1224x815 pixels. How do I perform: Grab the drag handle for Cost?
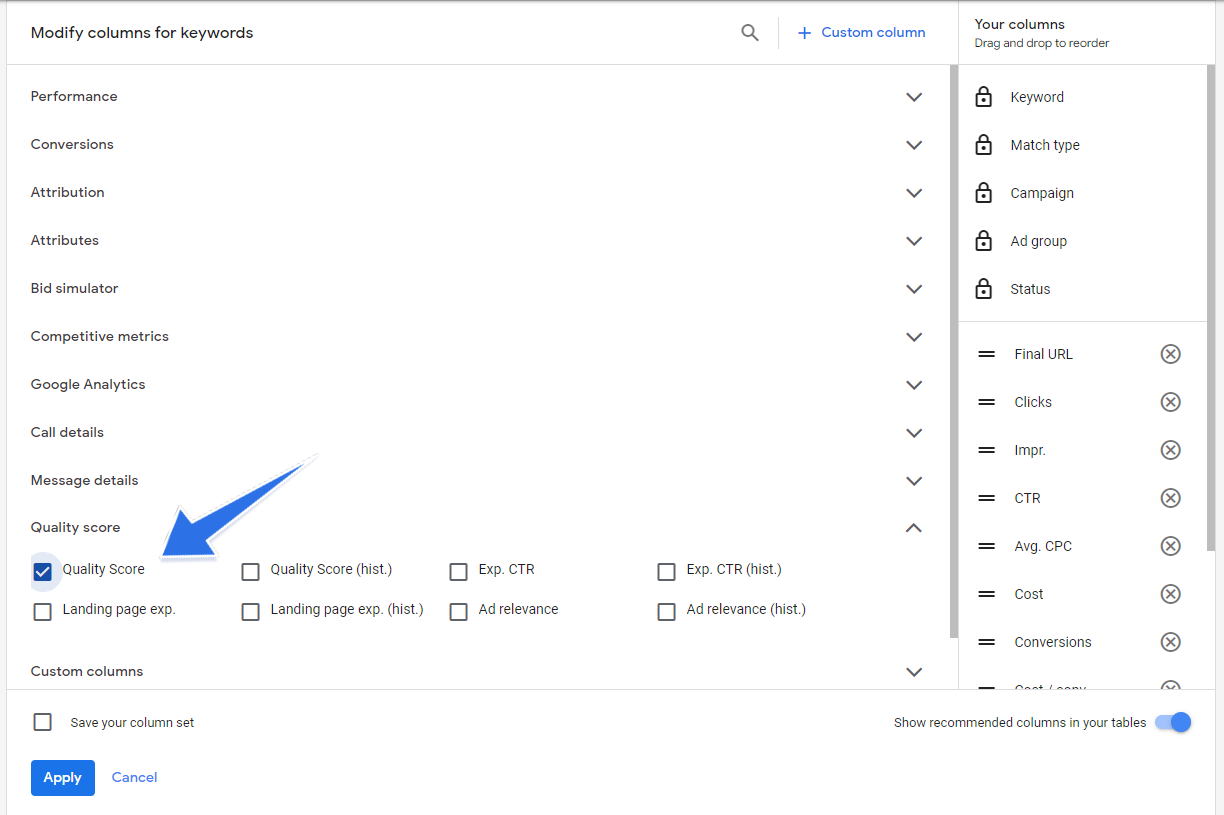click(987, 594)
